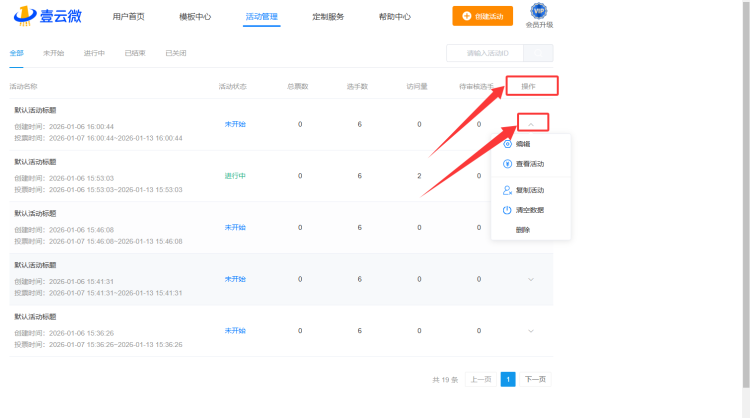Select 删除 from the action menu

click(523, 229)
